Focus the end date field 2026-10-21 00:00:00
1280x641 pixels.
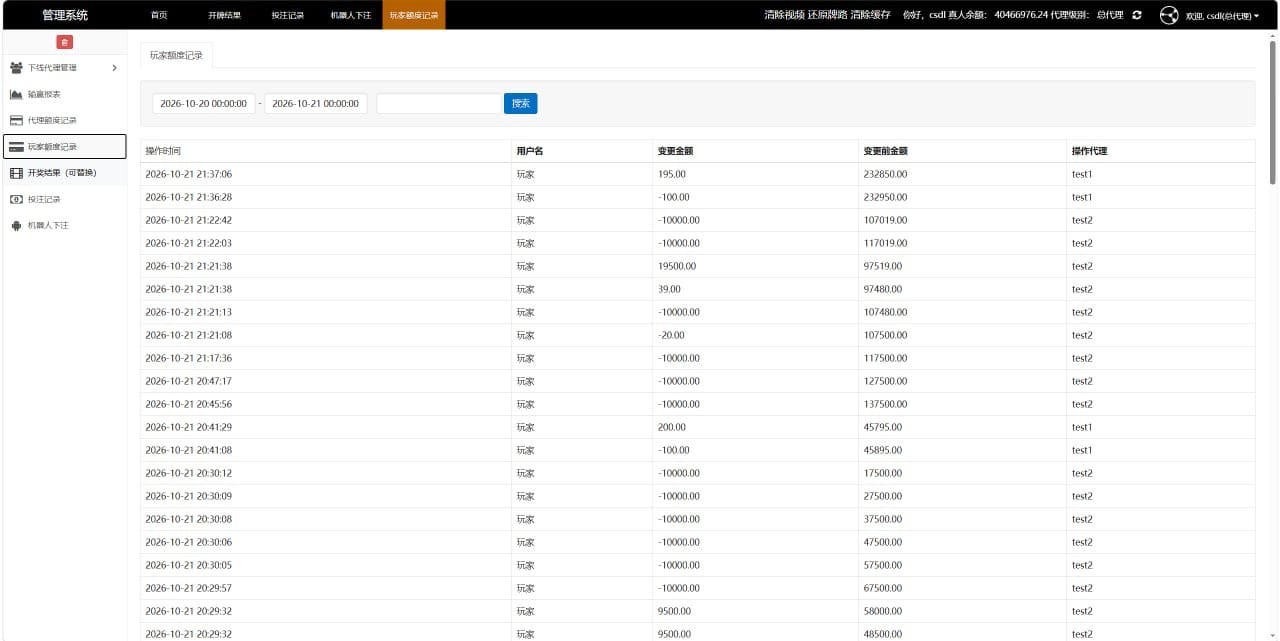click(316, 103)
